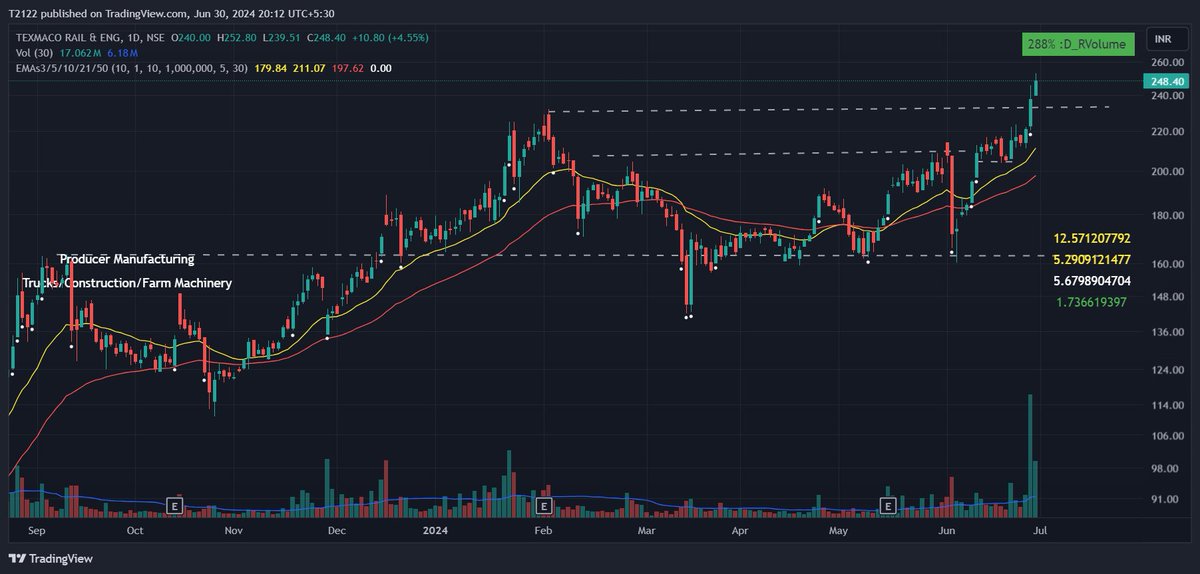1200x574 pixels.
Task: Click the Apr label on time axis
Action: 741,531
